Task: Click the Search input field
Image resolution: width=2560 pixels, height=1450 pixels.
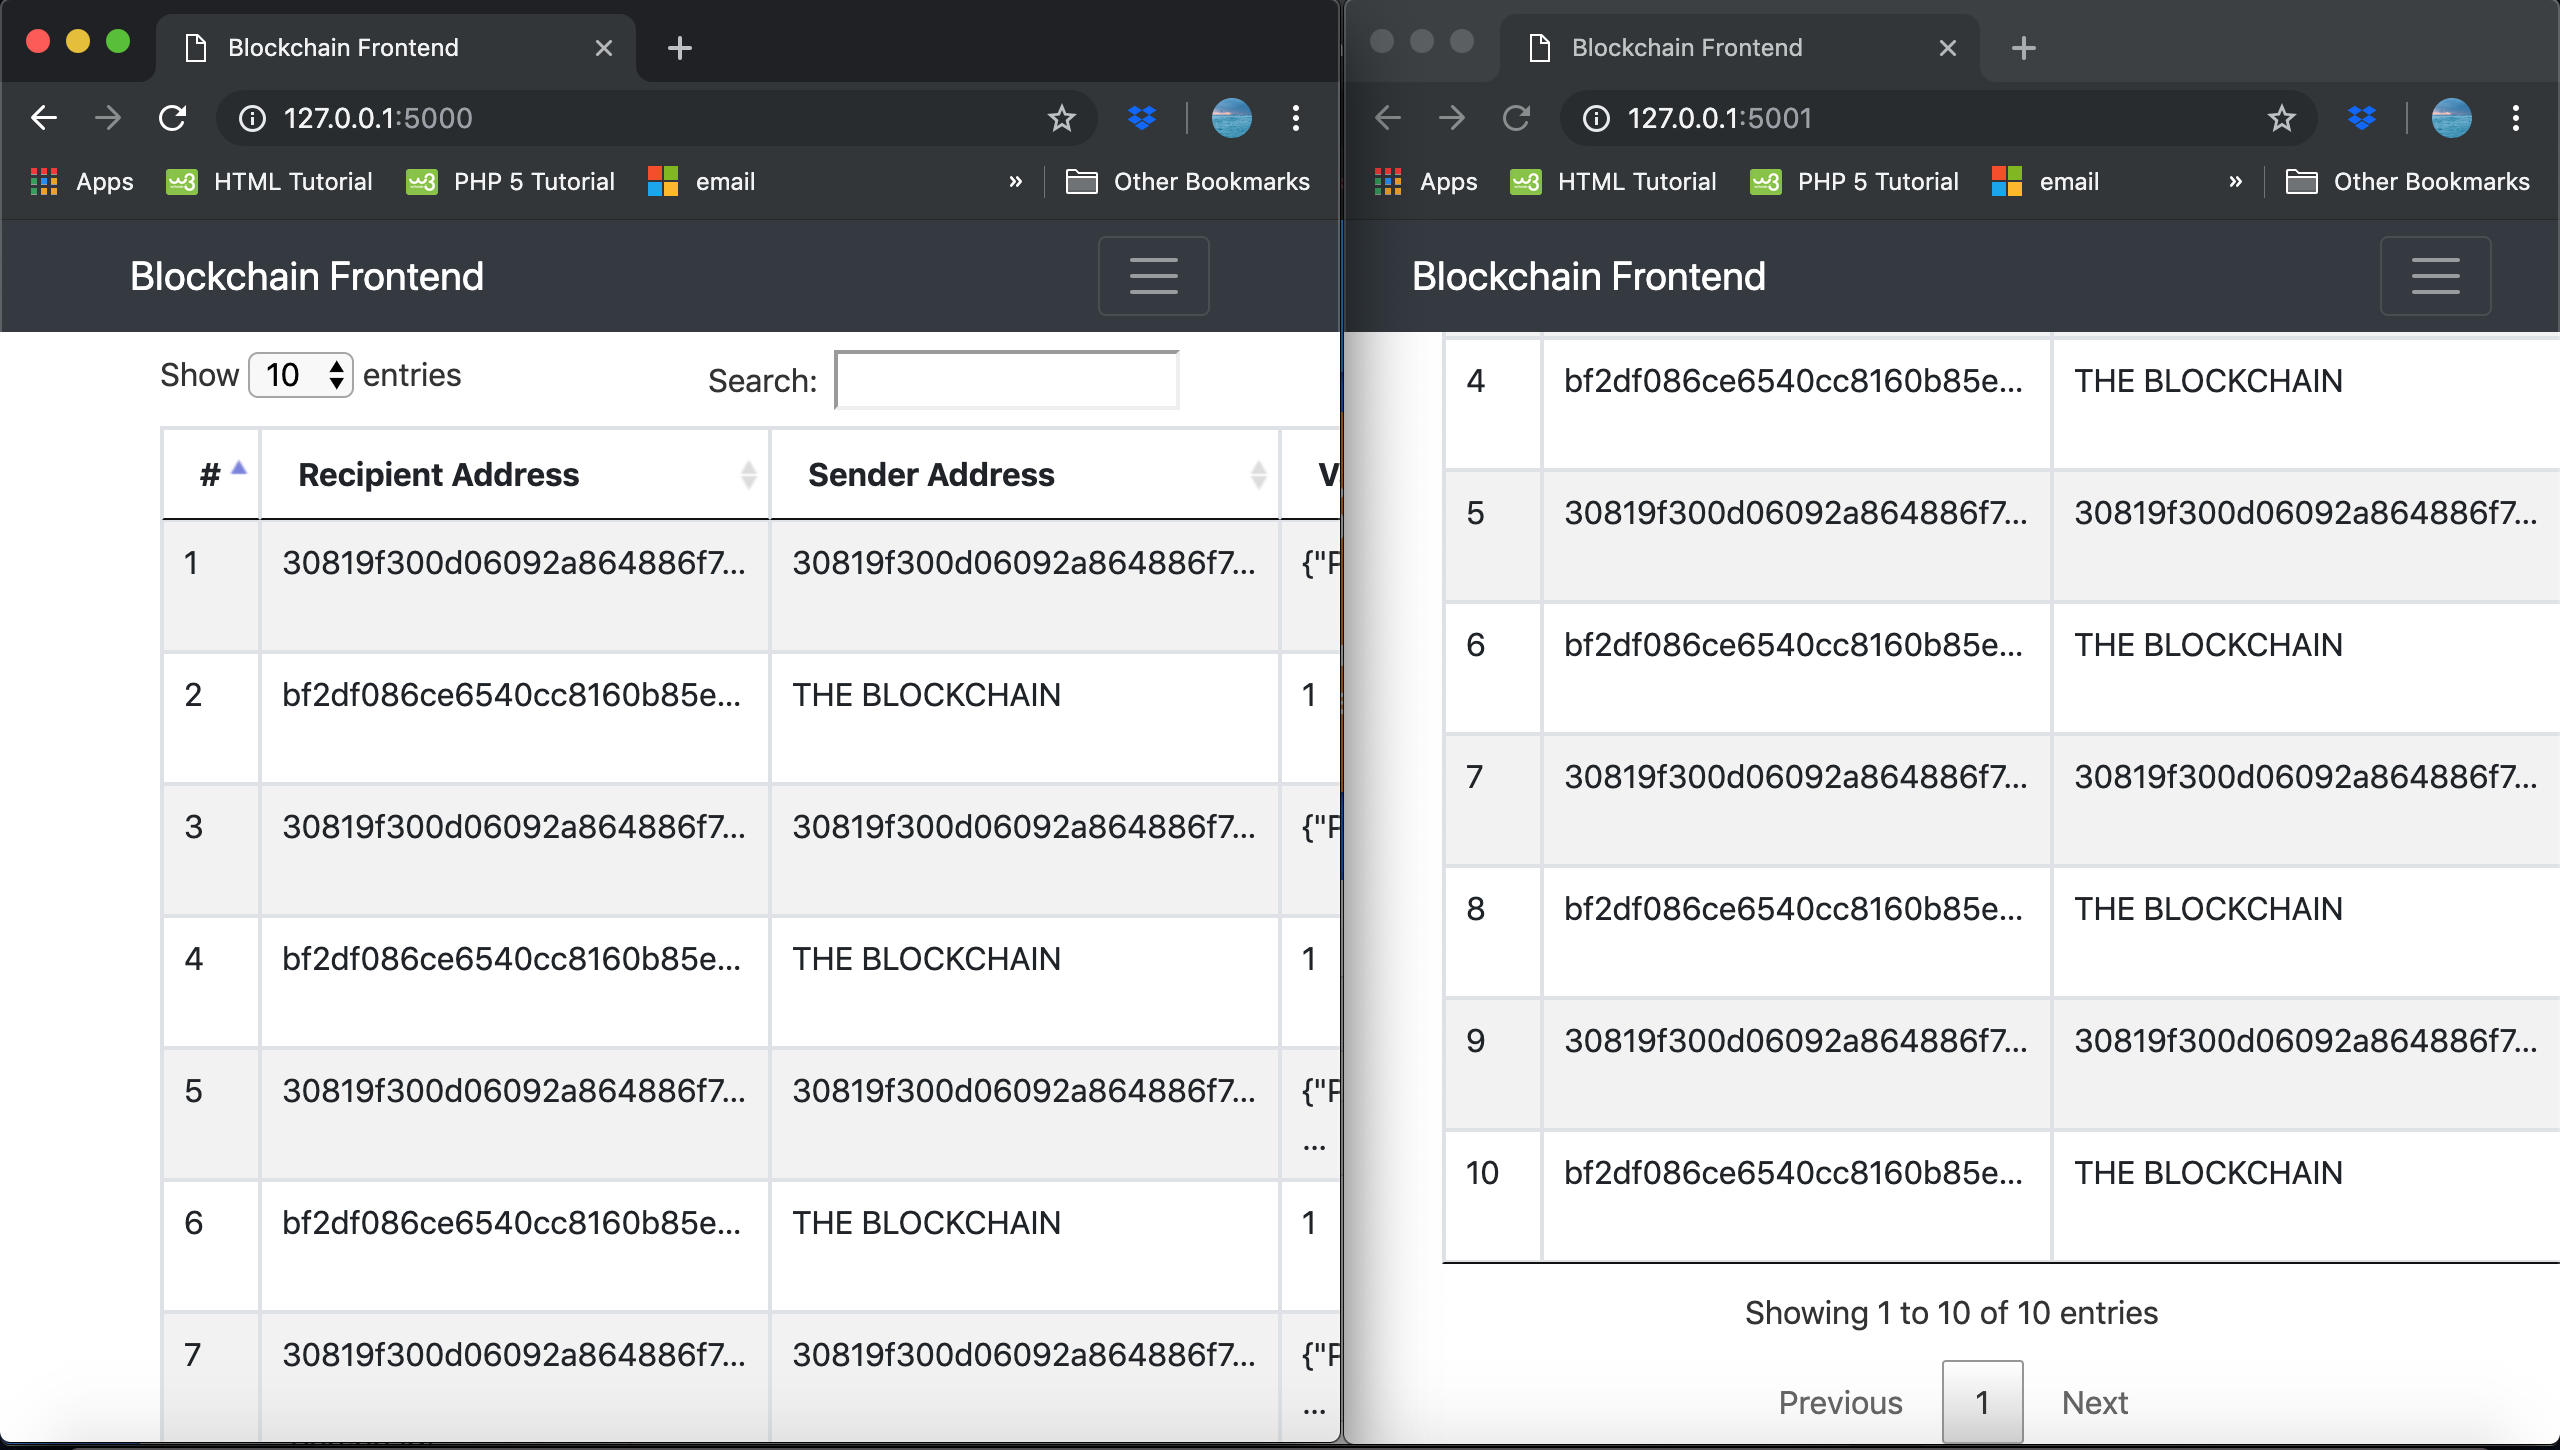Action: tap(1007, 380)
